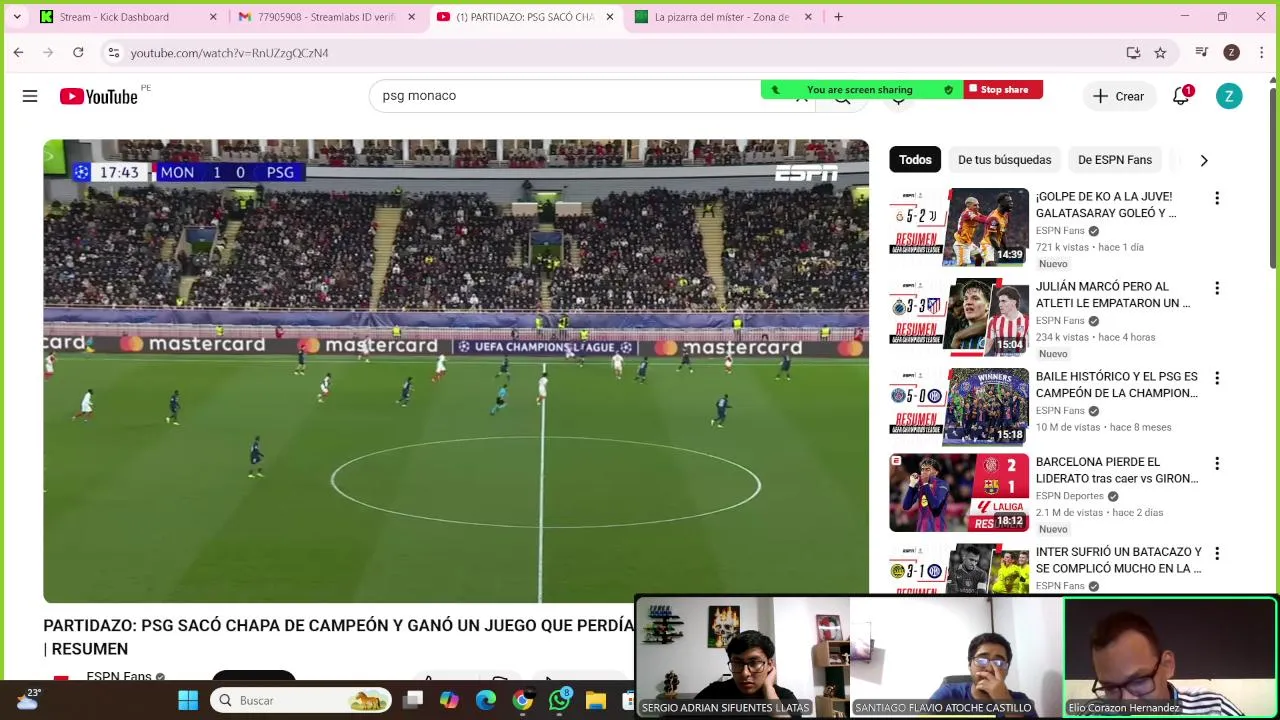Select the De ESPN Fans chip
This screenshot has height=720, width=1280.
1115,160
